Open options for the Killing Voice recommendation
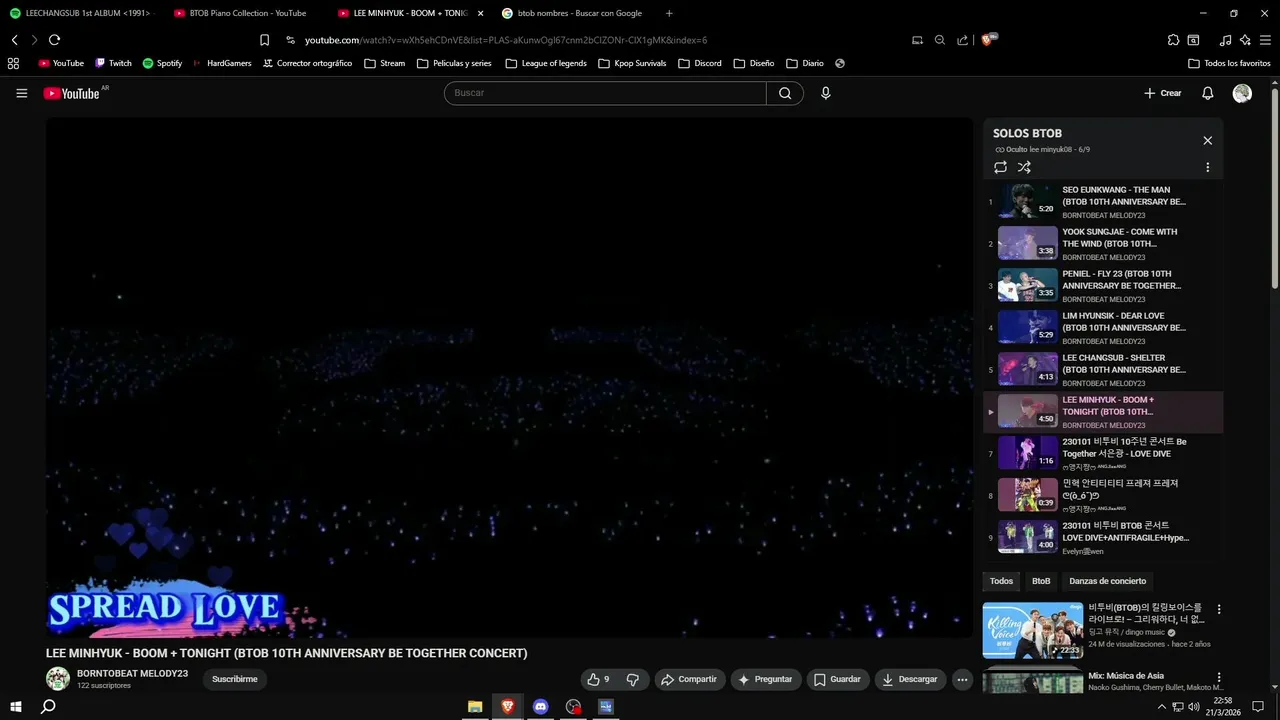 [1218, 609]
